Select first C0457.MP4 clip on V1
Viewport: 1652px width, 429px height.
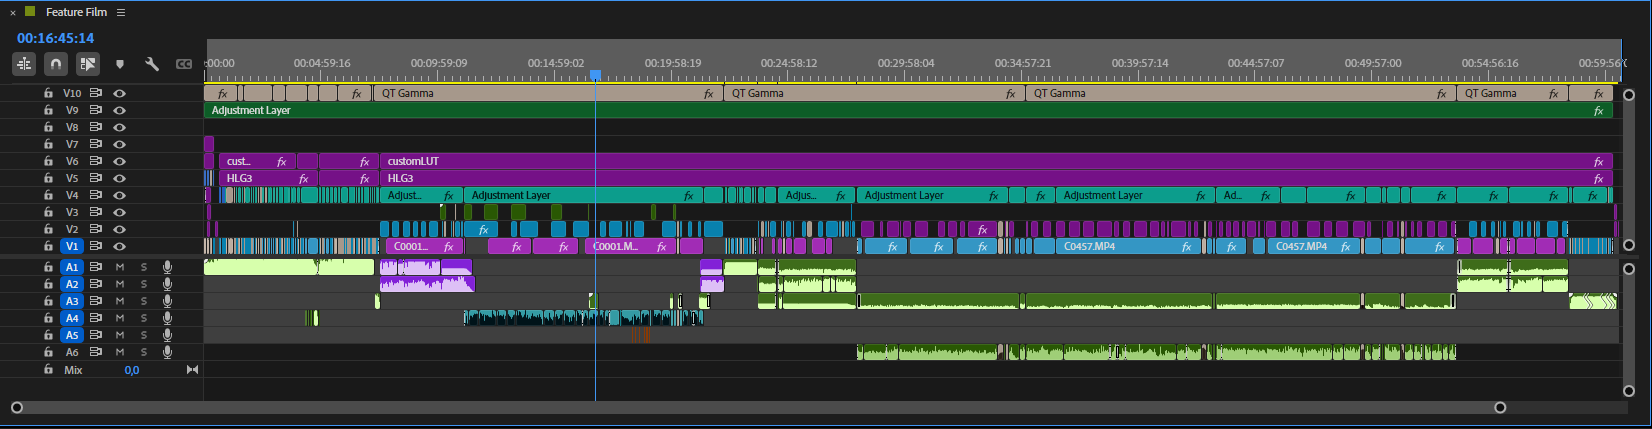coord(1129,246)
